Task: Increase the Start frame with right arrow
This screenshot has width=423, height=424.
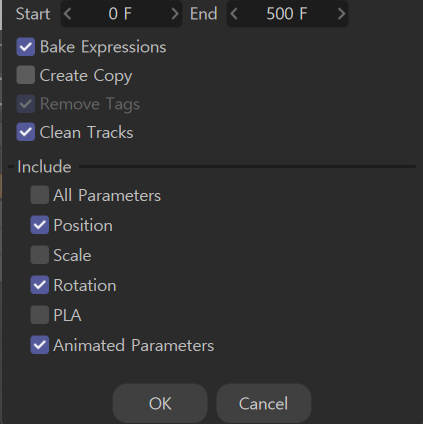Action: point(175,14)
